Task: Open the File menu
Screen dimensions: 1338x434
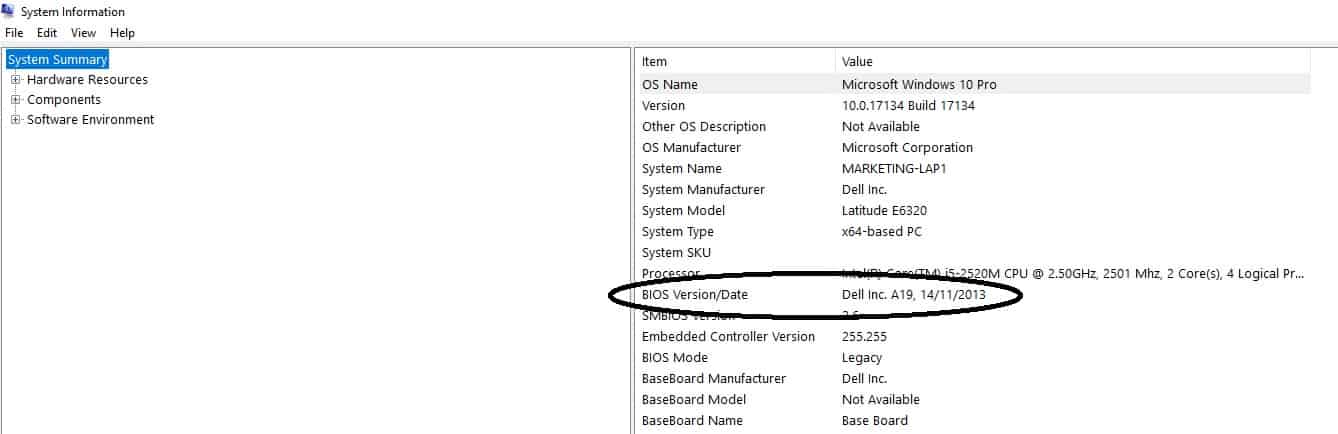Action: [x=14, y=33]
